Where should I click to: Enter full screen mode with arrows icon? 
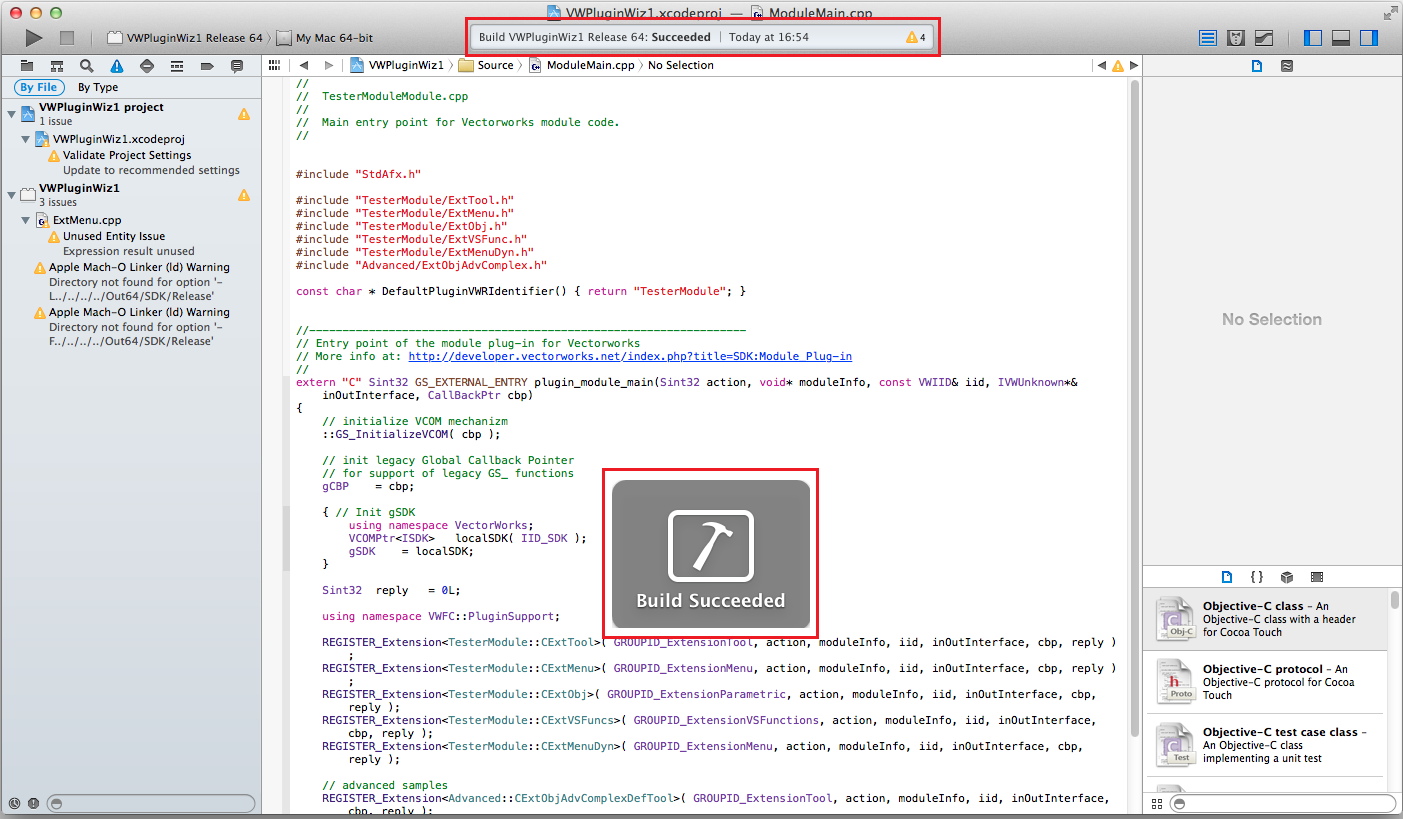tap(1391, 13)
